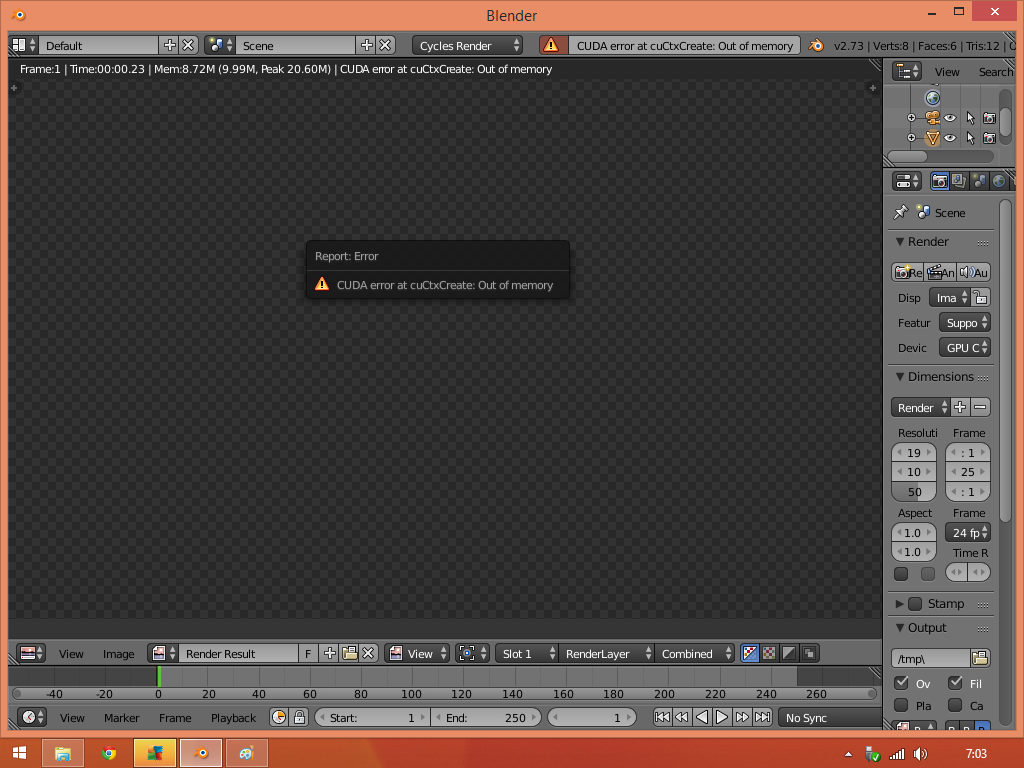Add a new scene with plus icon
The height and width of the screenshot is (768, 1024).
[x=366, y=45]
